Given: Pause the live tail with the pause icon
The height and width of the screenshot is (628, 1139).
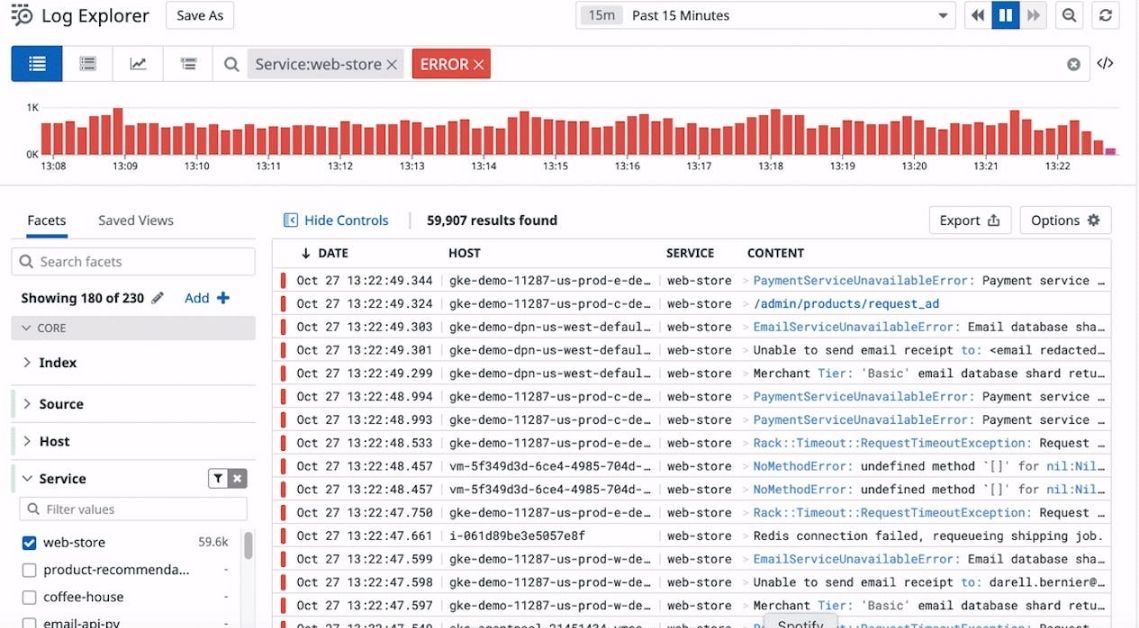Looking at the screenshot, I should (1005, 15).
